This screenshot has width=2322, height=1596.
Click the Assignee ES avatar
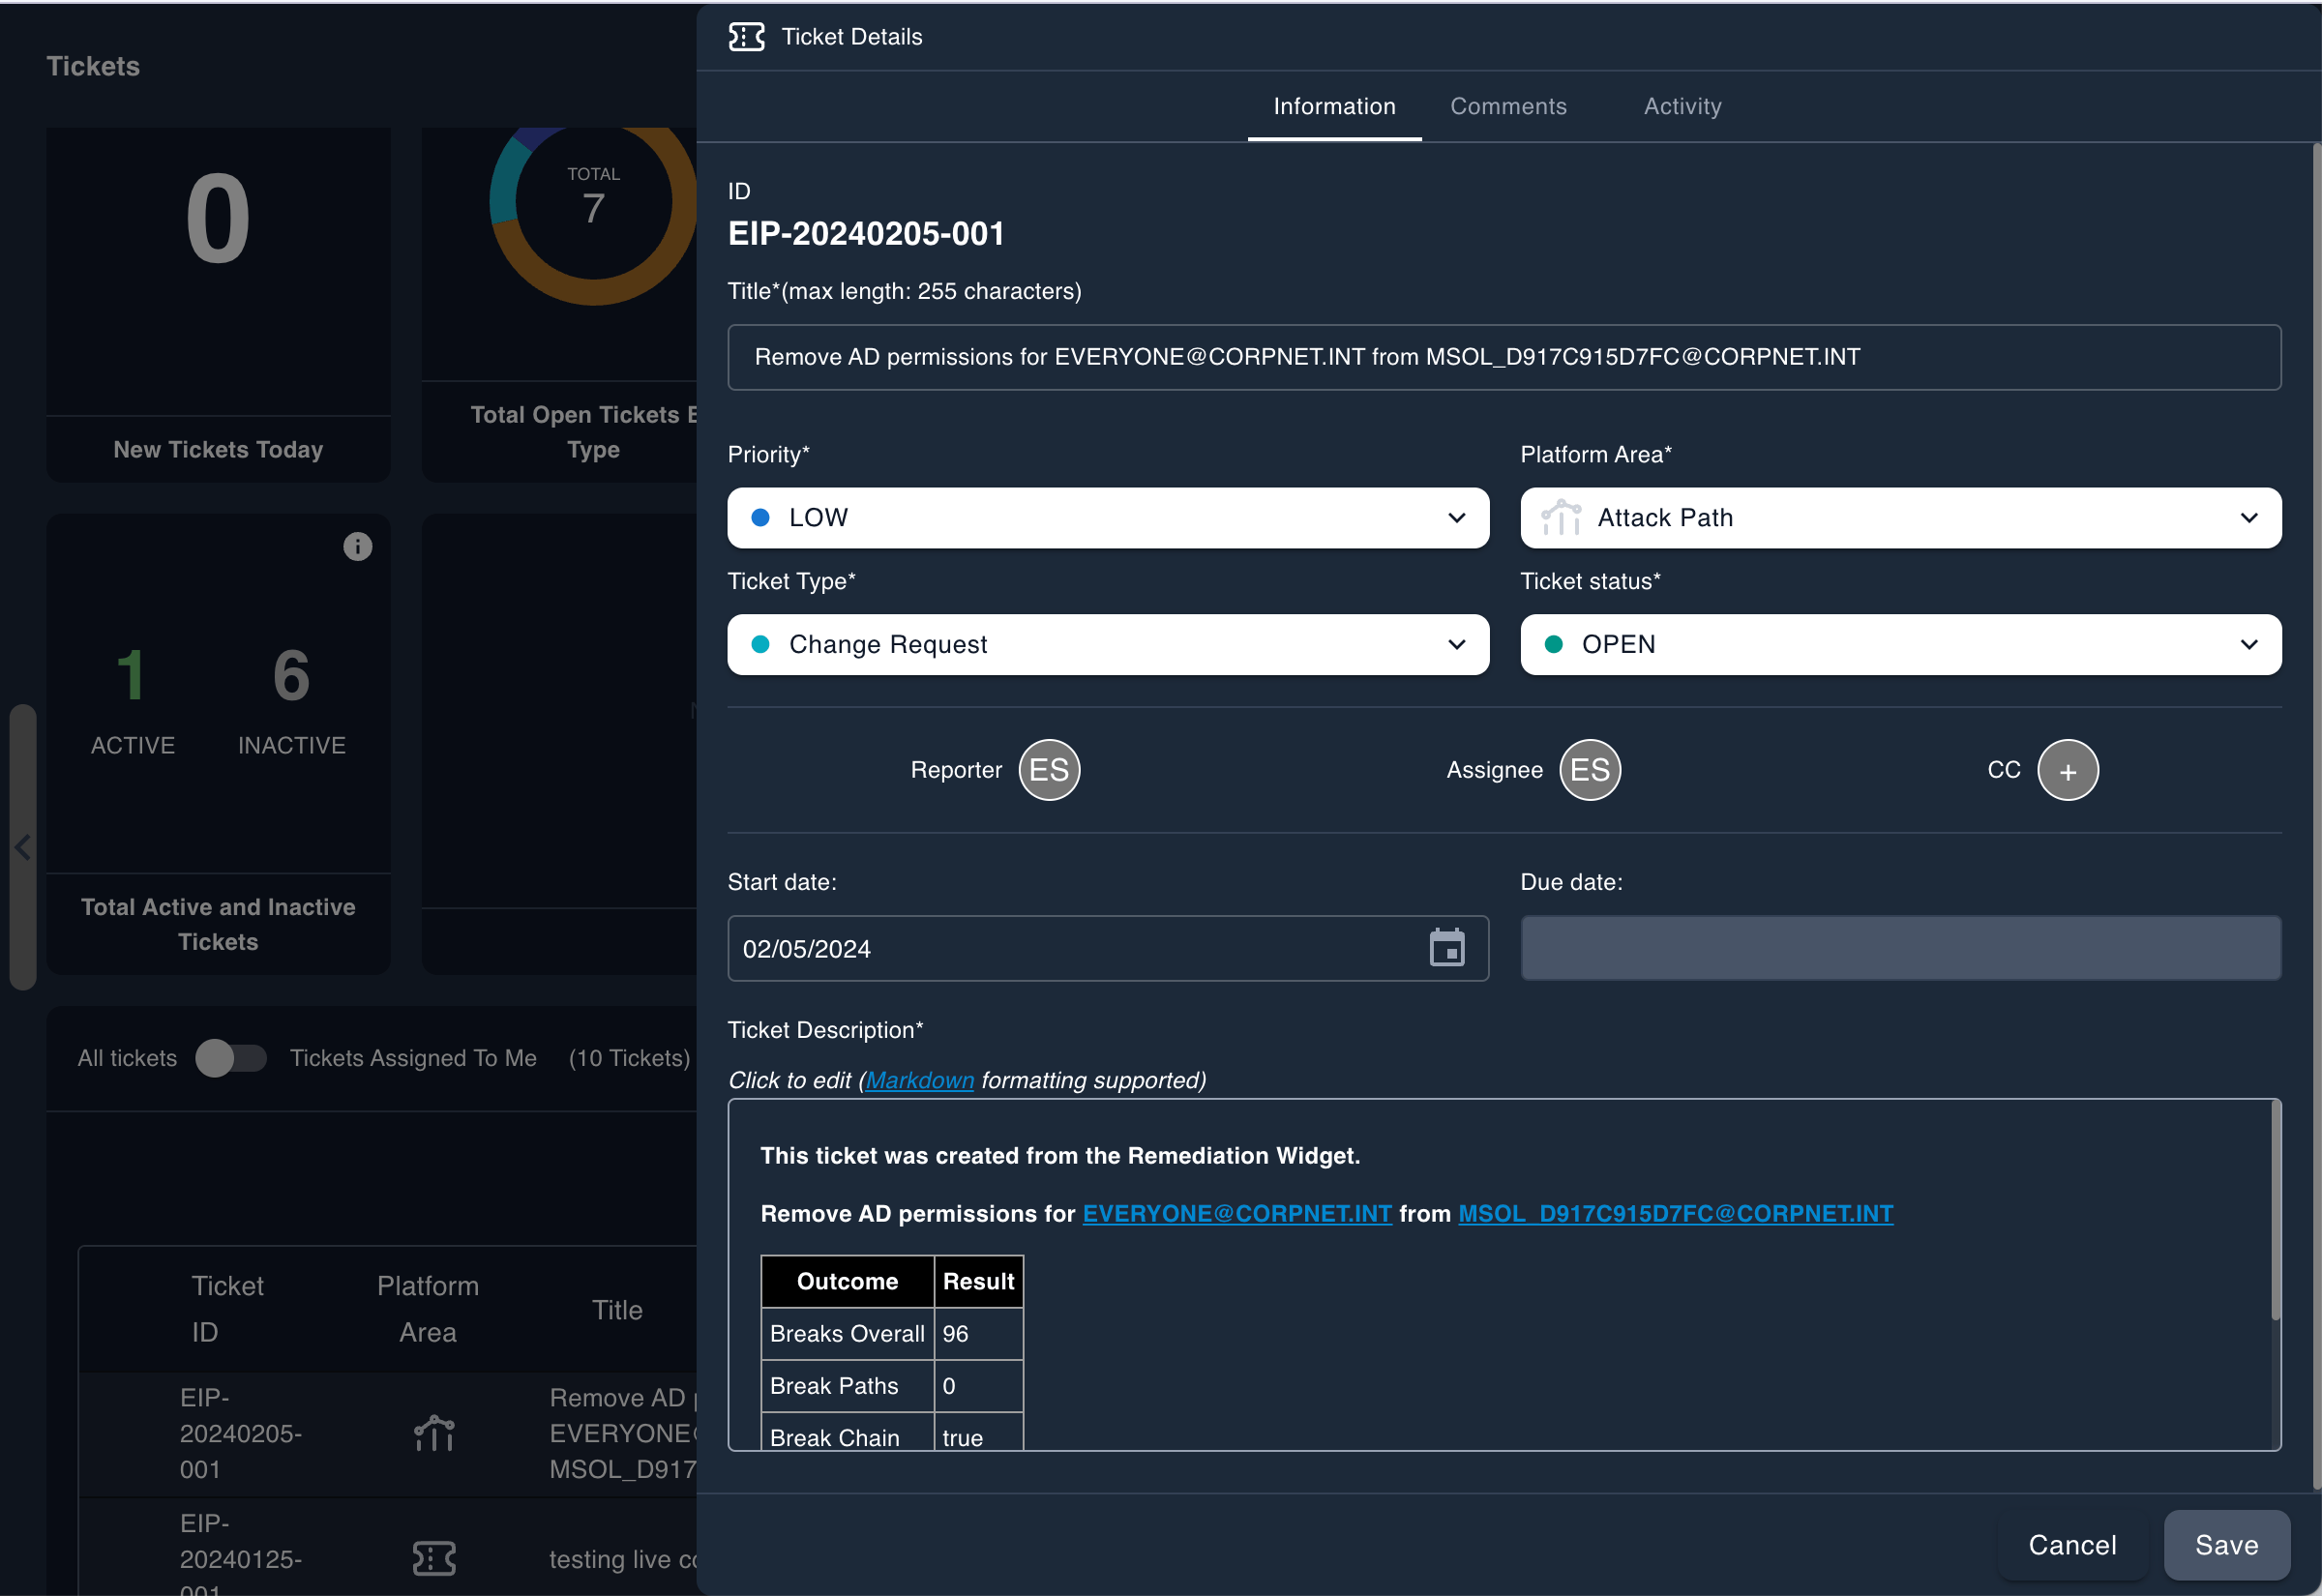[1589, 770]
